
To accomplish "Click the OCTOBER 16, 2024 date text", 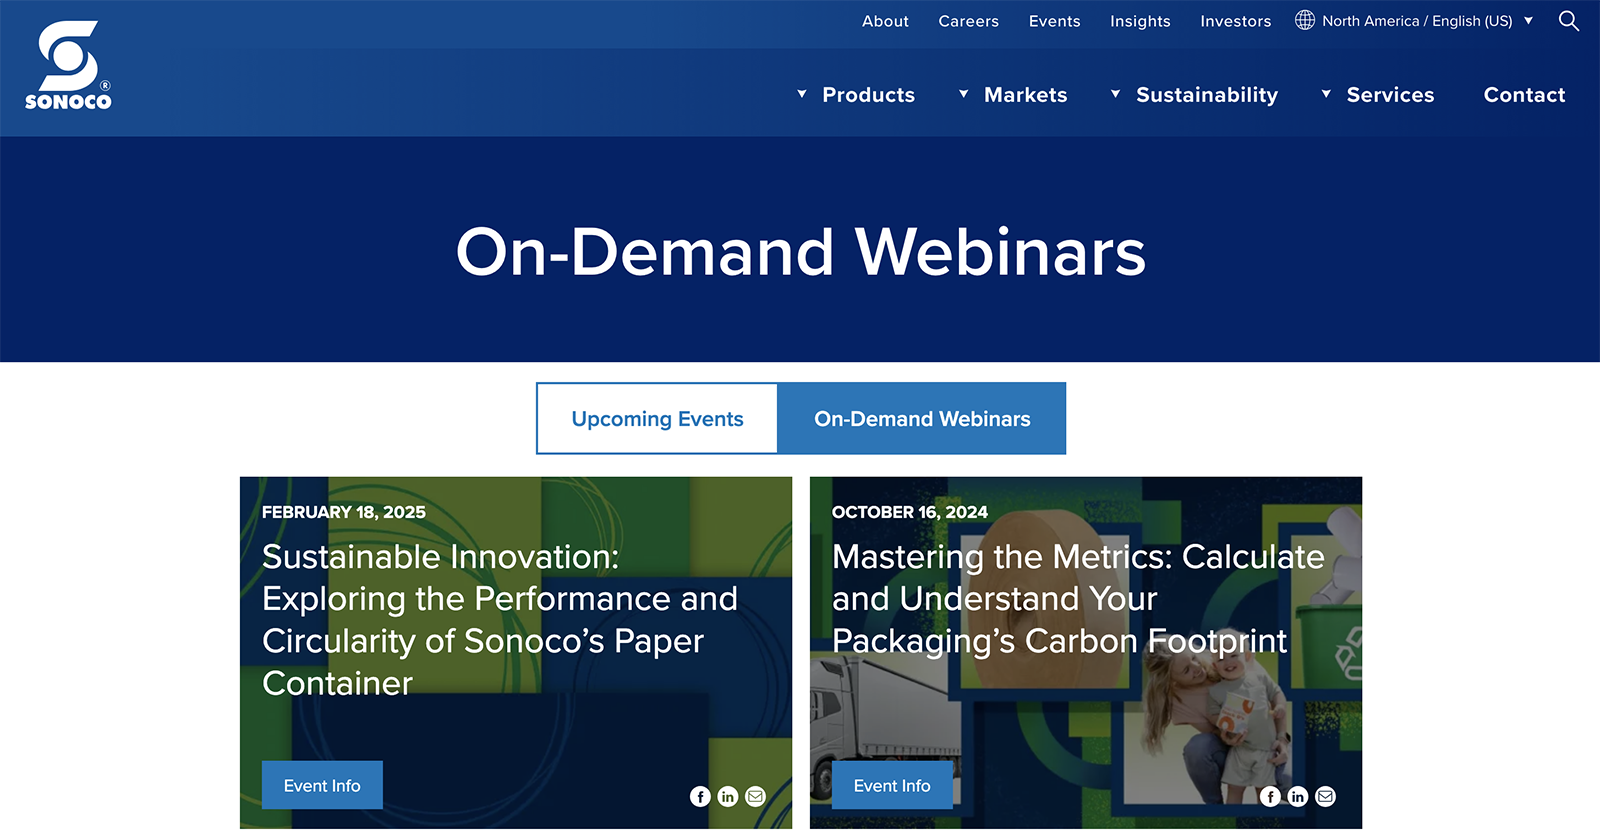I will [x=910, y=512].
